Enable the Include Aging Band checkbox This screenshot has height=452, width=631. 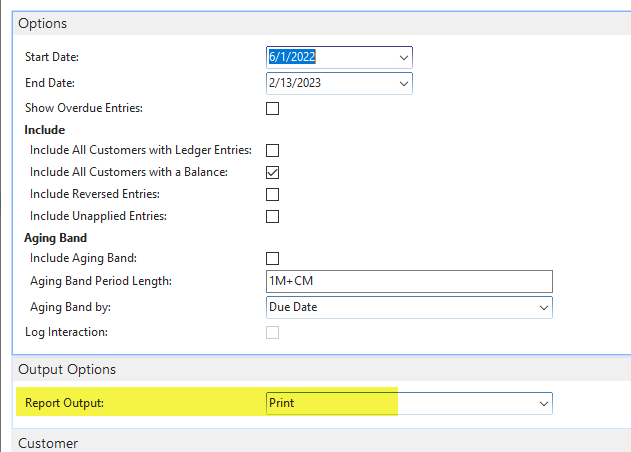pyautogui.click(x=272, y=259)
